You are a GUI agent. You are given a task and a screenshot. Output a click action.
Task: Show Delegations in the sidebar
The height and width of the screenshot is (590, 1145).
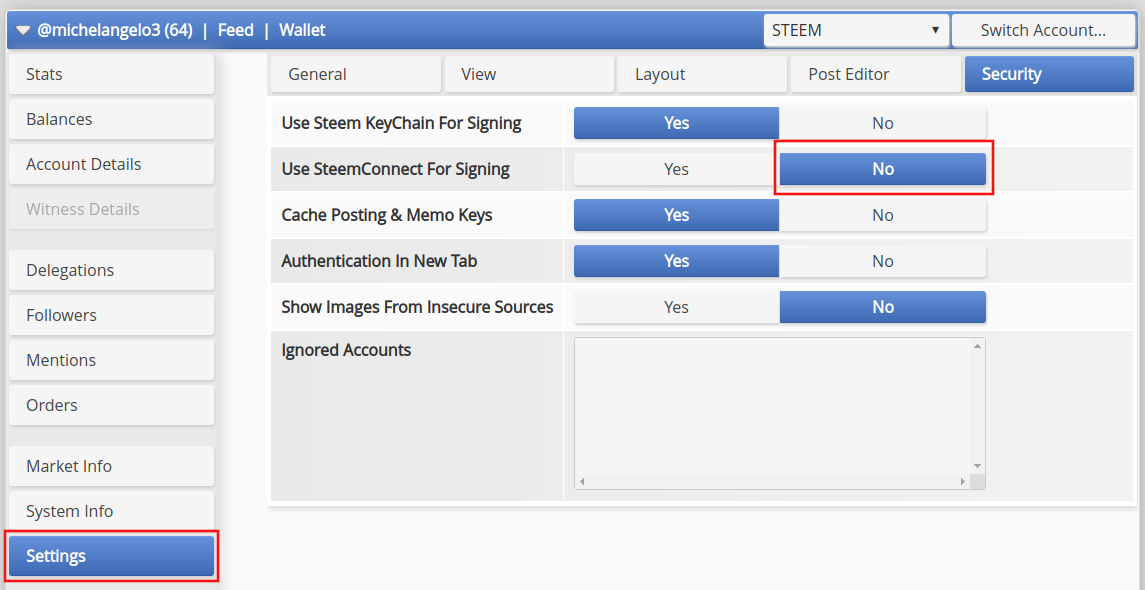point(111,270)
